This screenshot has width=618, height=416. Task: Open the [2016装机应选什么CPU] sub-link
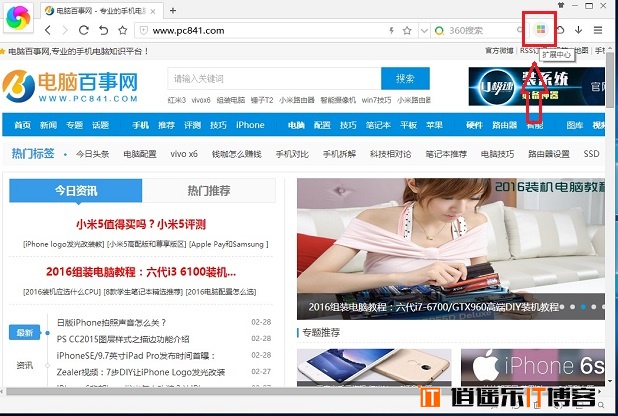pyautogui.click(x=62, y=292)
